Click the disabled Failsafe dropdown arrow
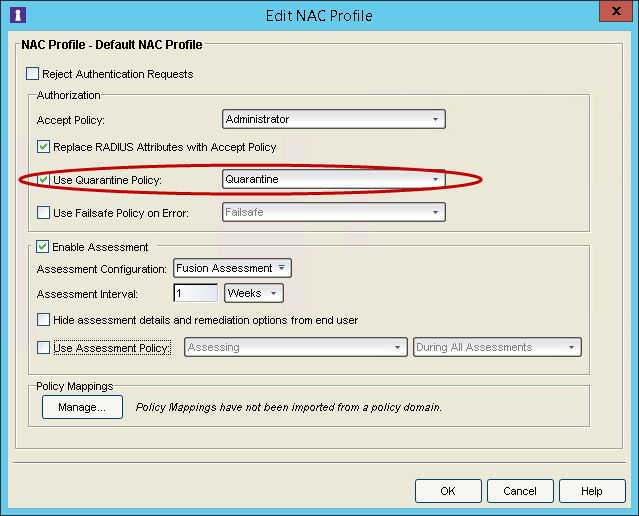The height and width of the screenshot is (516, 639). pyautogui.click(x=435, y=212)
